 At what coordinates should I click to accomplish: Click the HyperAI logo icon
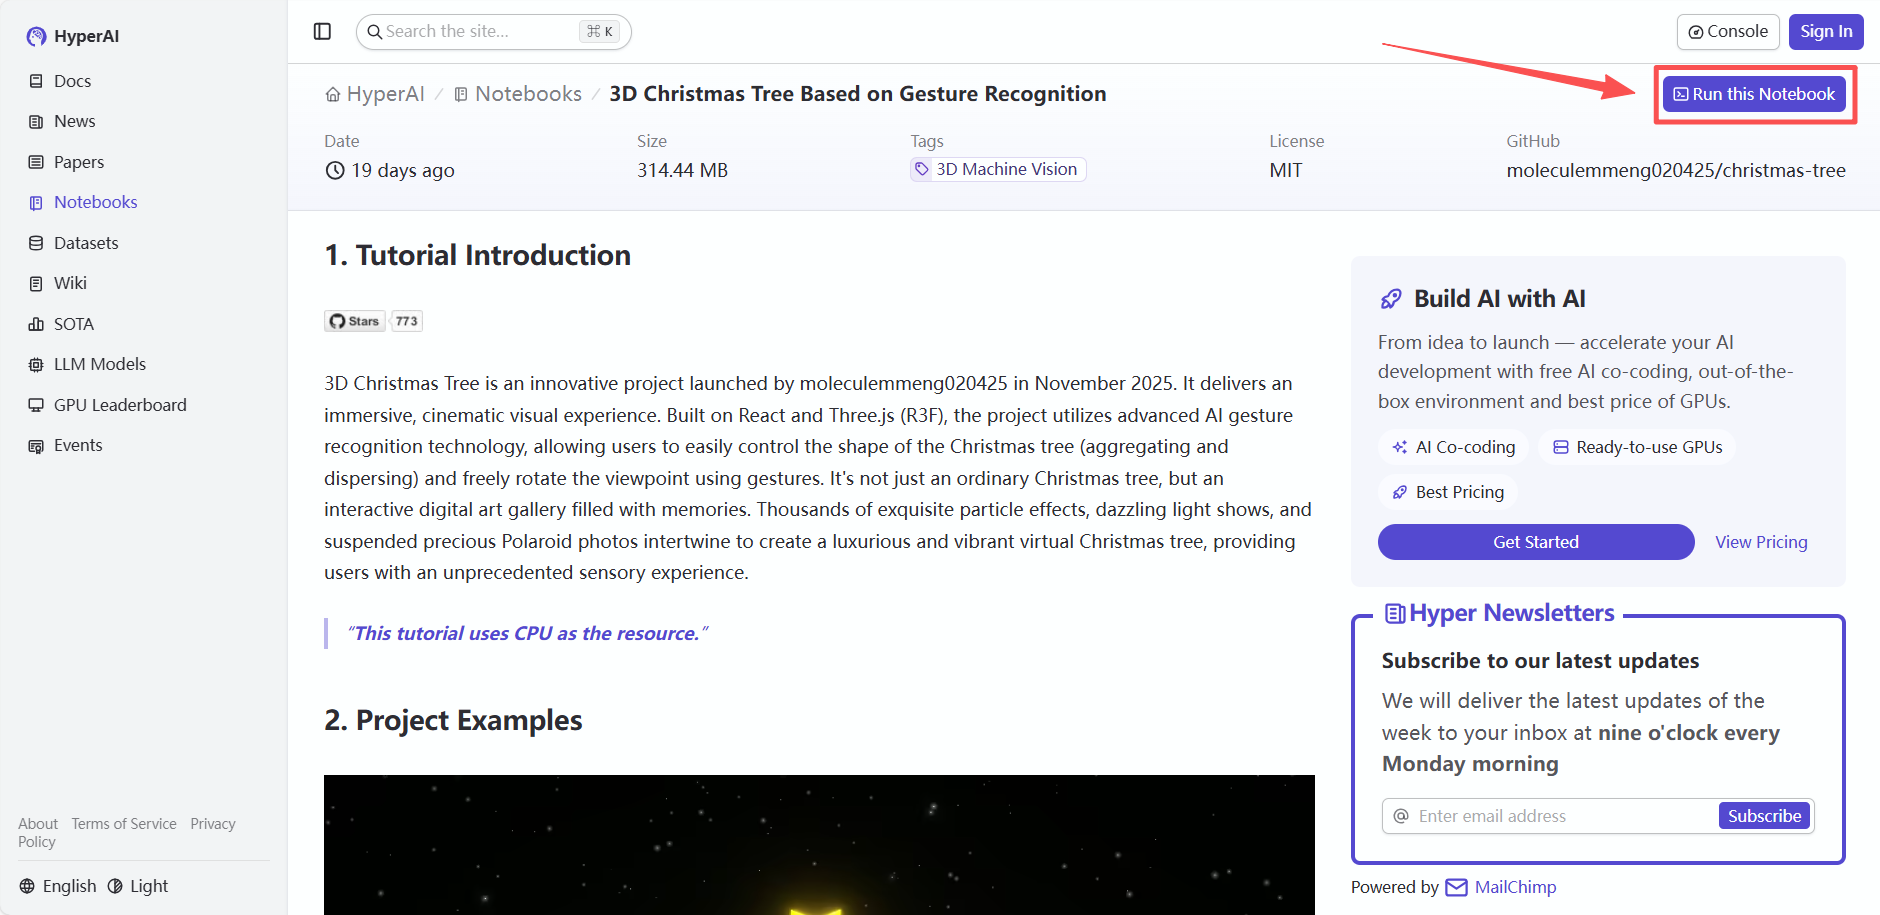pyautogui.click(x=36, y=37)
